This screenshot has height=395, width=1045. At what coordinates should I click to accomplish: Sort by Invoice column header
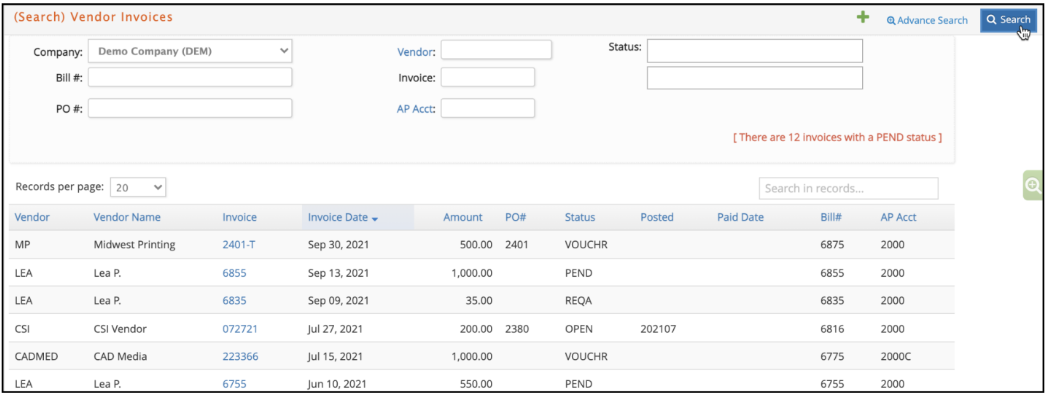(239, 217)
